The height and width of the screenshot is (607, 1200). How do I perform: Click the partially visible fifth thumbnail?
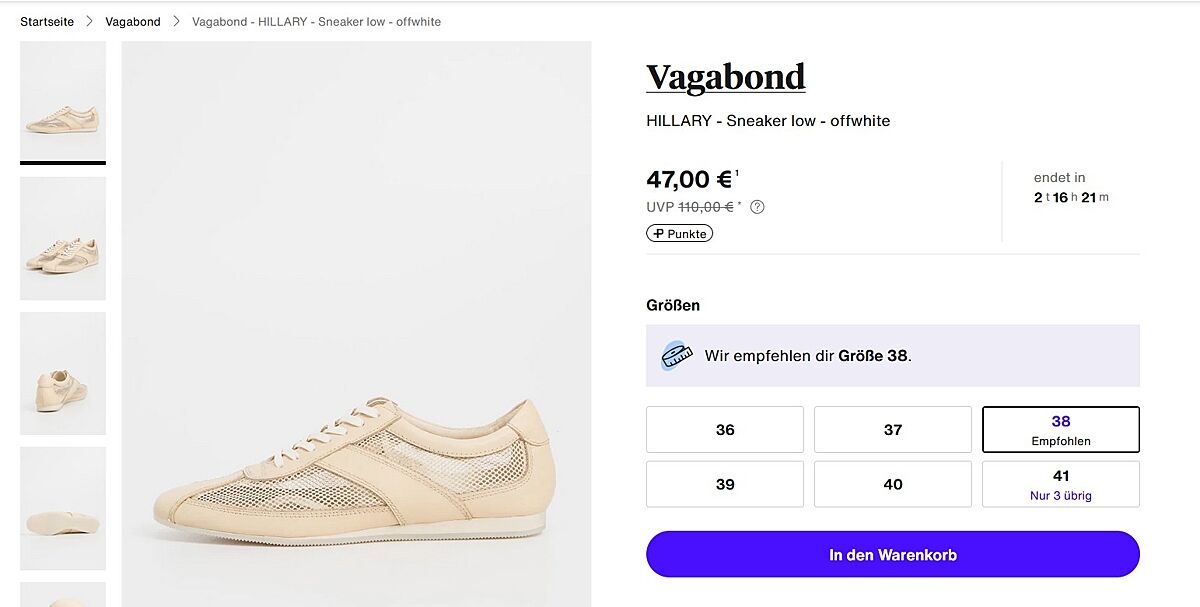click(63, 595)
